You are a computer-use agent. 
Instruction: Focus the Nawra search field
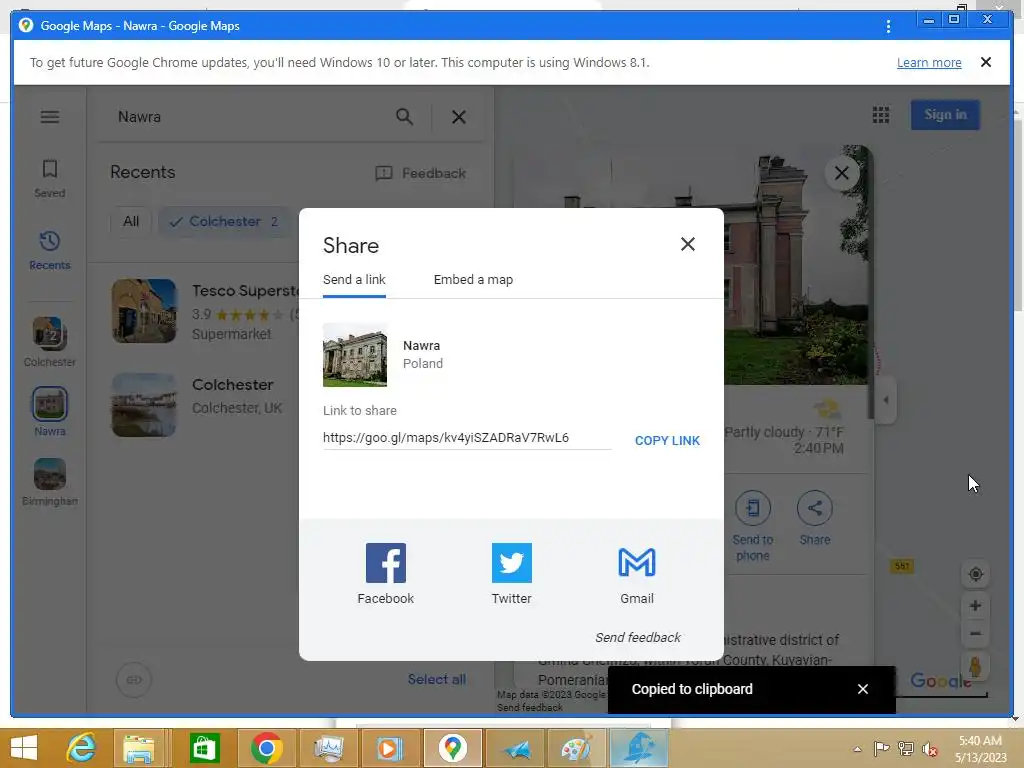(248, 117)
